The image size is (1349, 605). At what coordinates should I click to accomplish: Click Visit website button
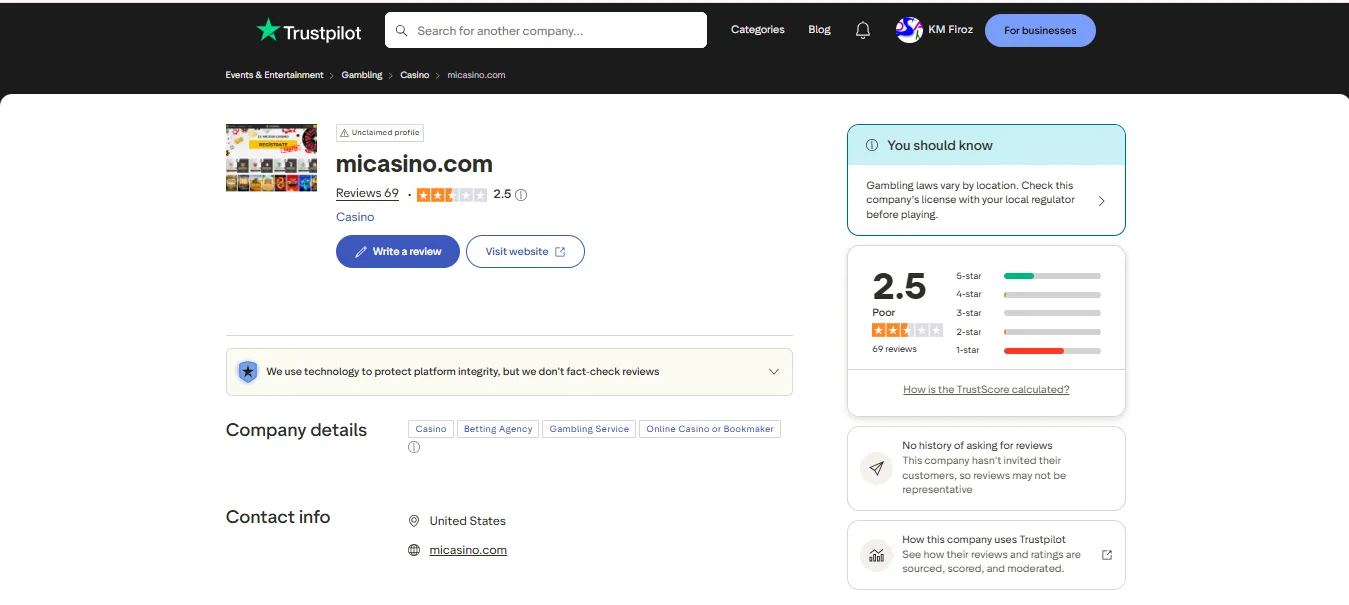525,252
